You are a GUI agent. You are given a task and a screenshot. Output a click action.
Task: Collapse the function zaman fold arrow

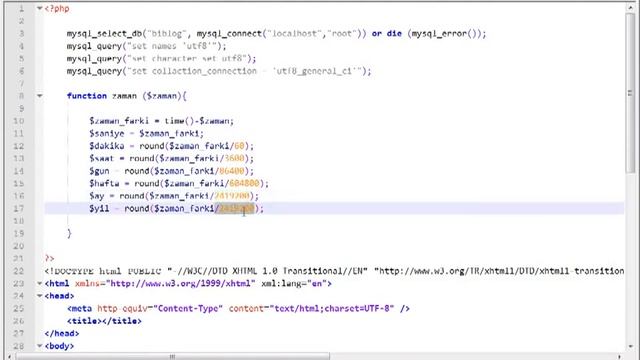tap(40, 96)
